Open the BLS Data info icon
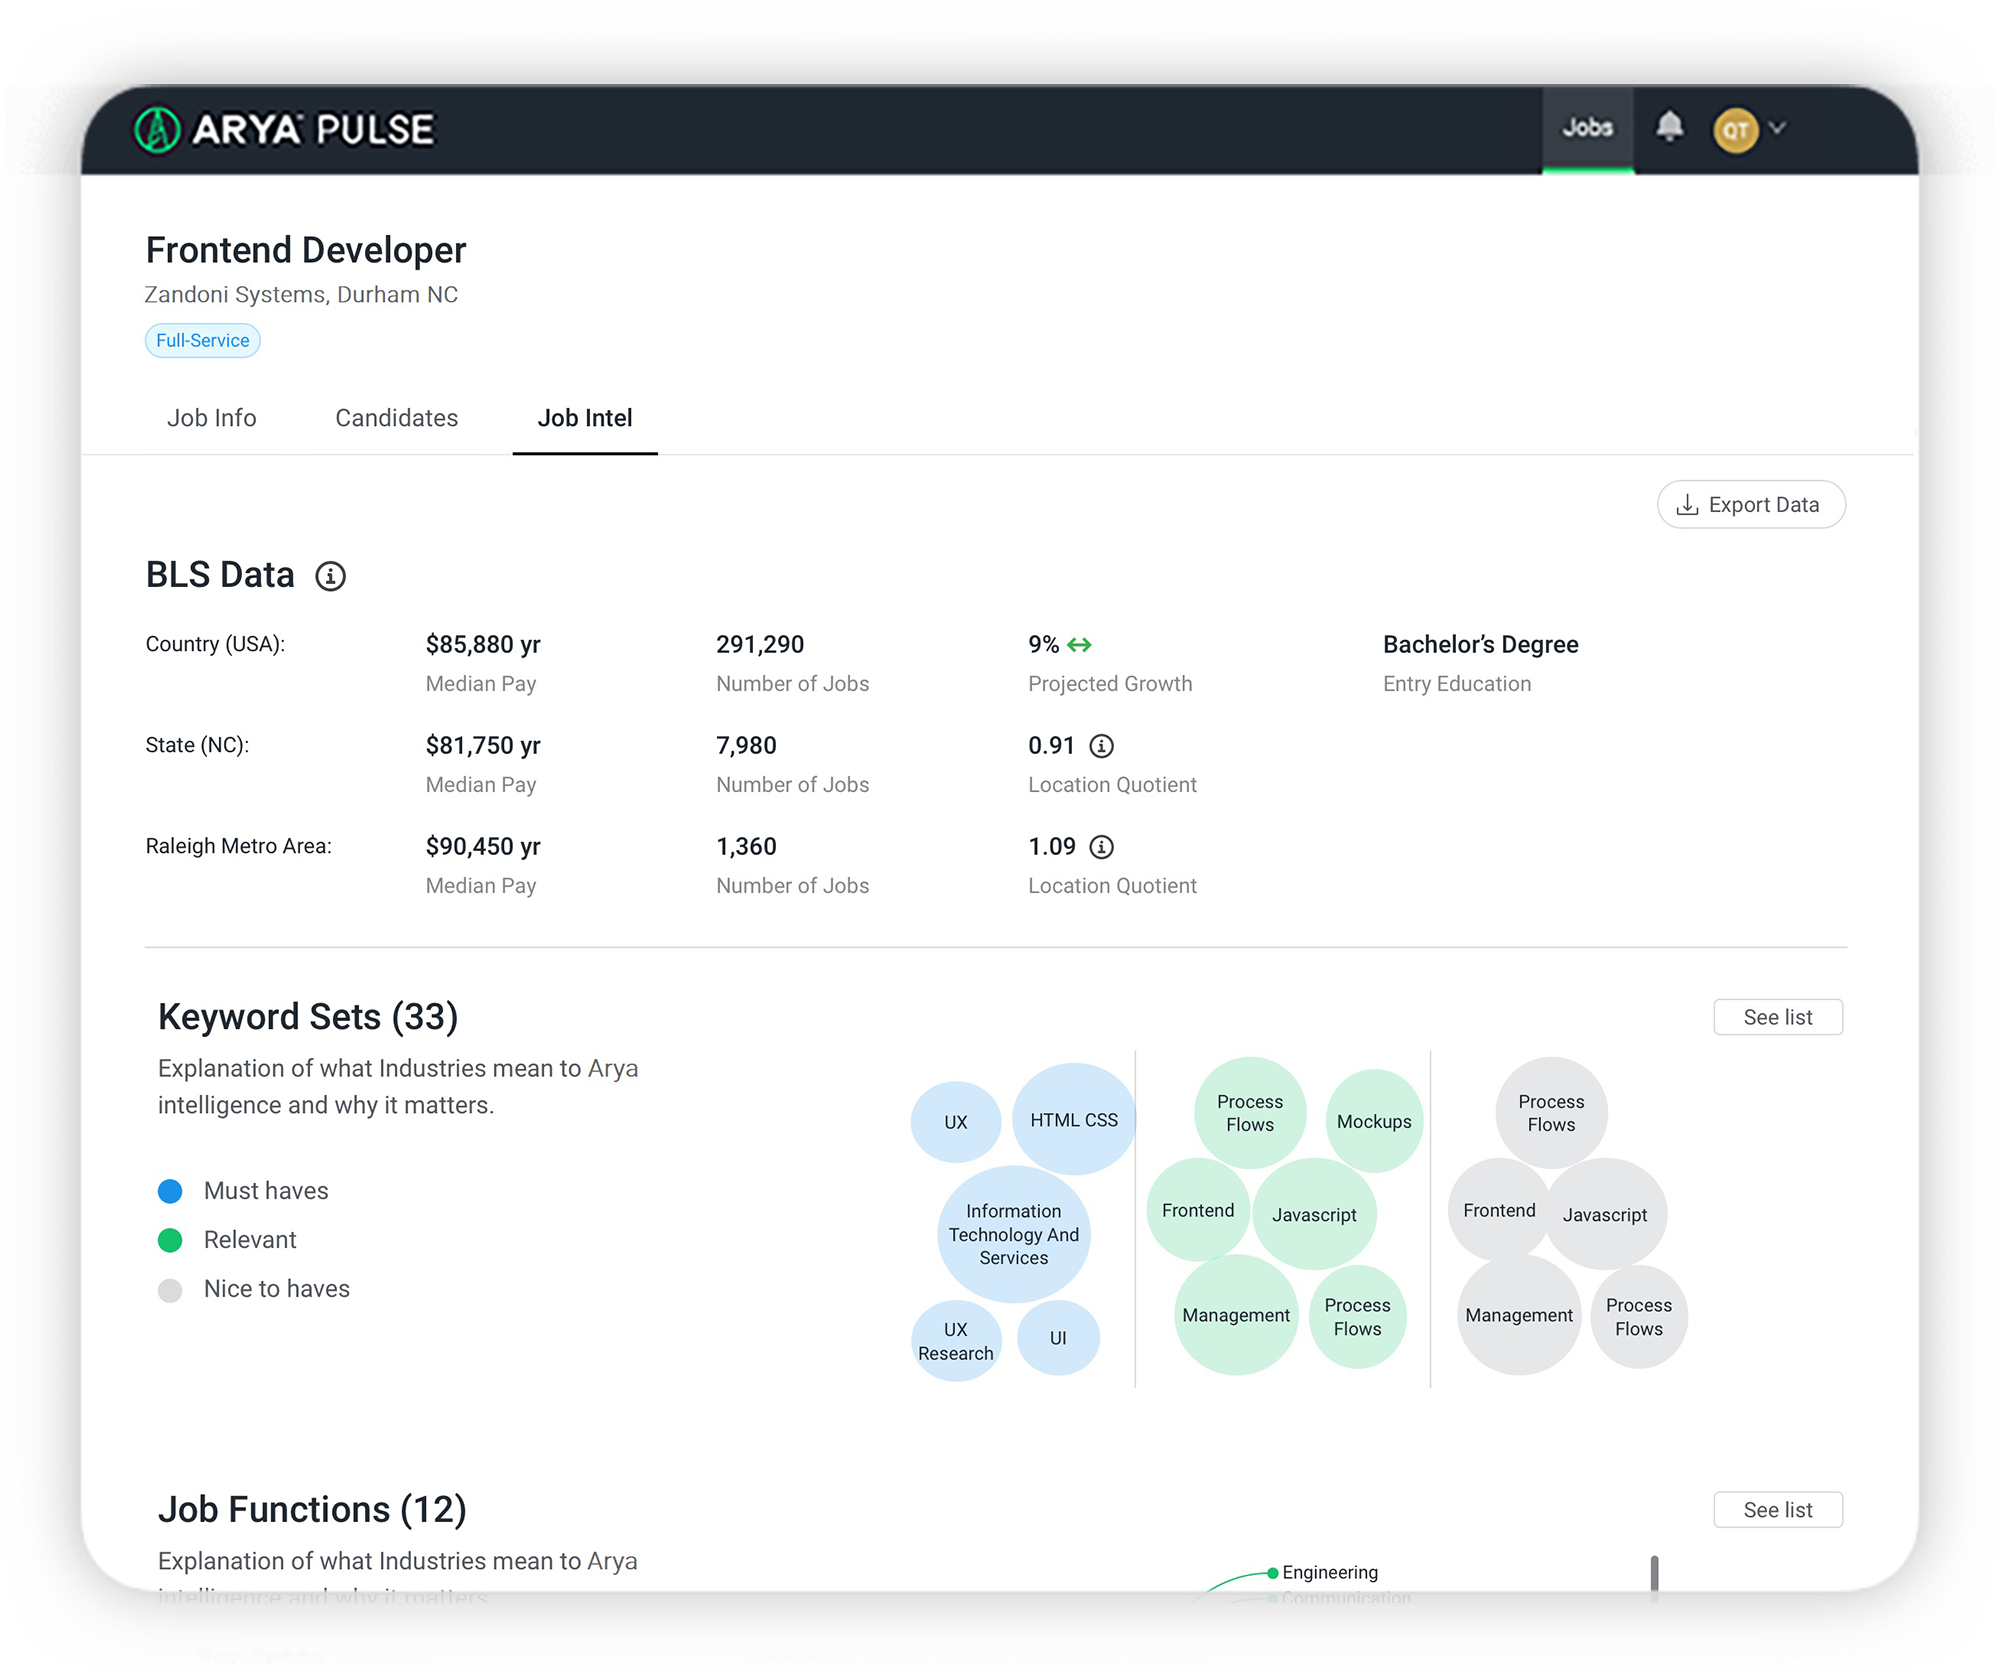Screen dimensions: 2000x1672 [330, 576]
